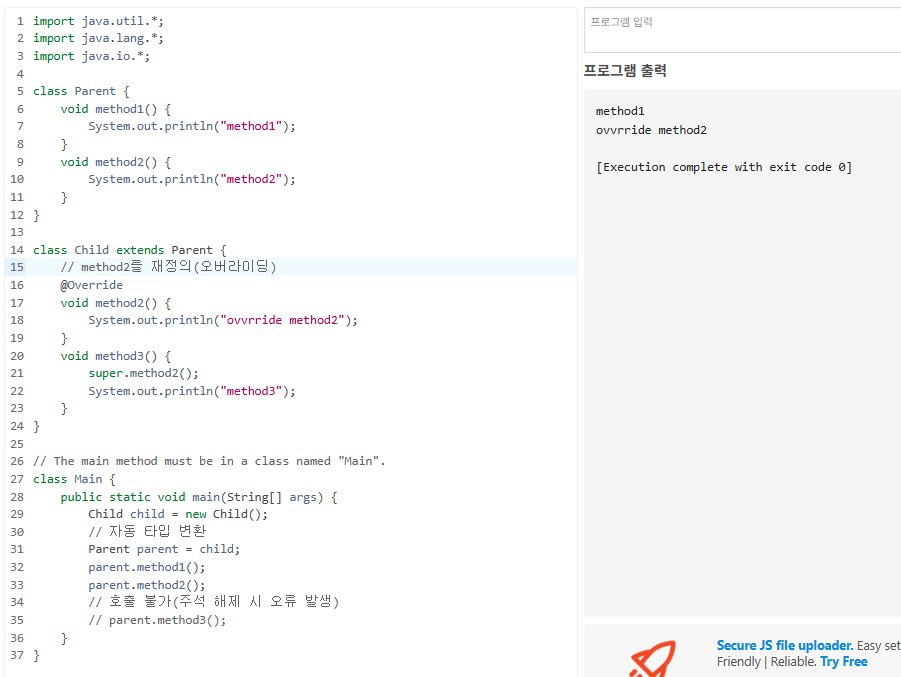Screen dimensions: 901x677
Task: Click code line 'import java.io.*;'
Action: tap(91, 56)
